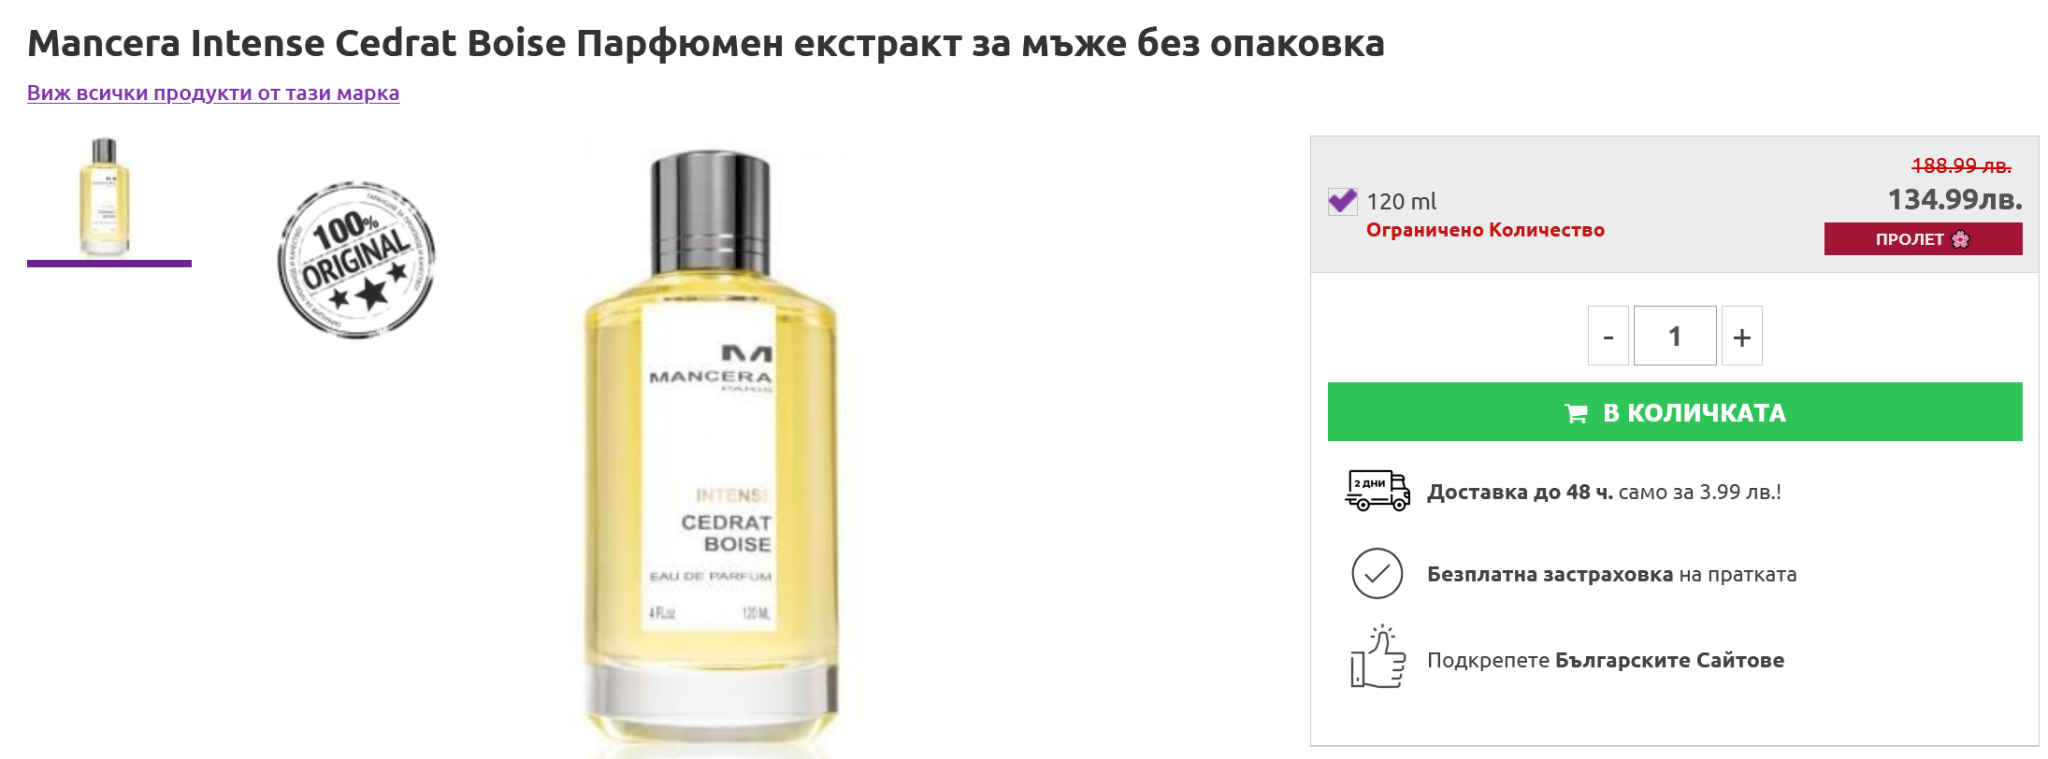
Task: Click the product title heading
Action: 706,43
